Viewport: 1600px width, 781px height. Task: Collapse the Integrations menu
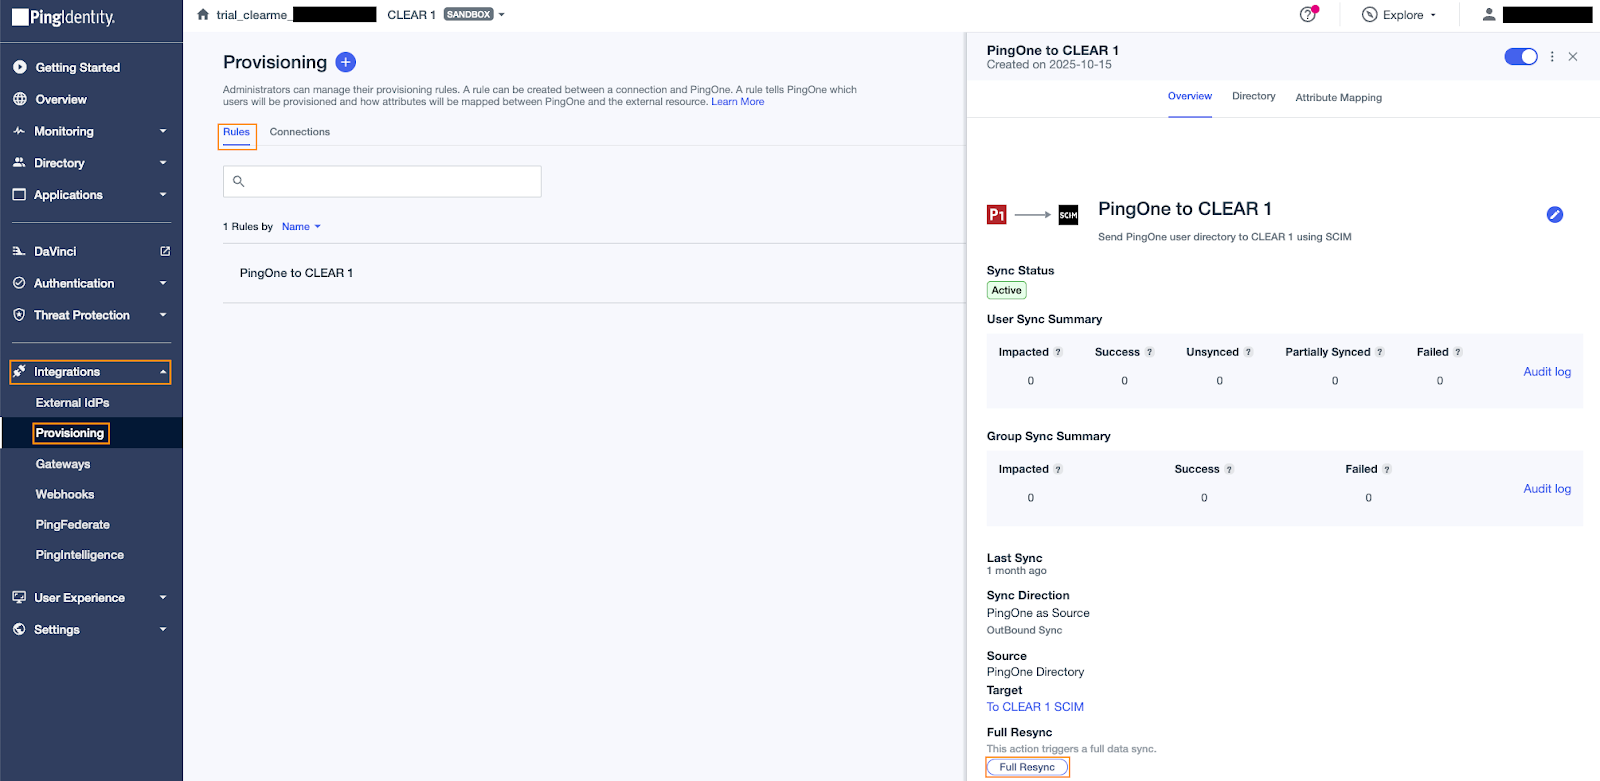click(x=163, y=372)
